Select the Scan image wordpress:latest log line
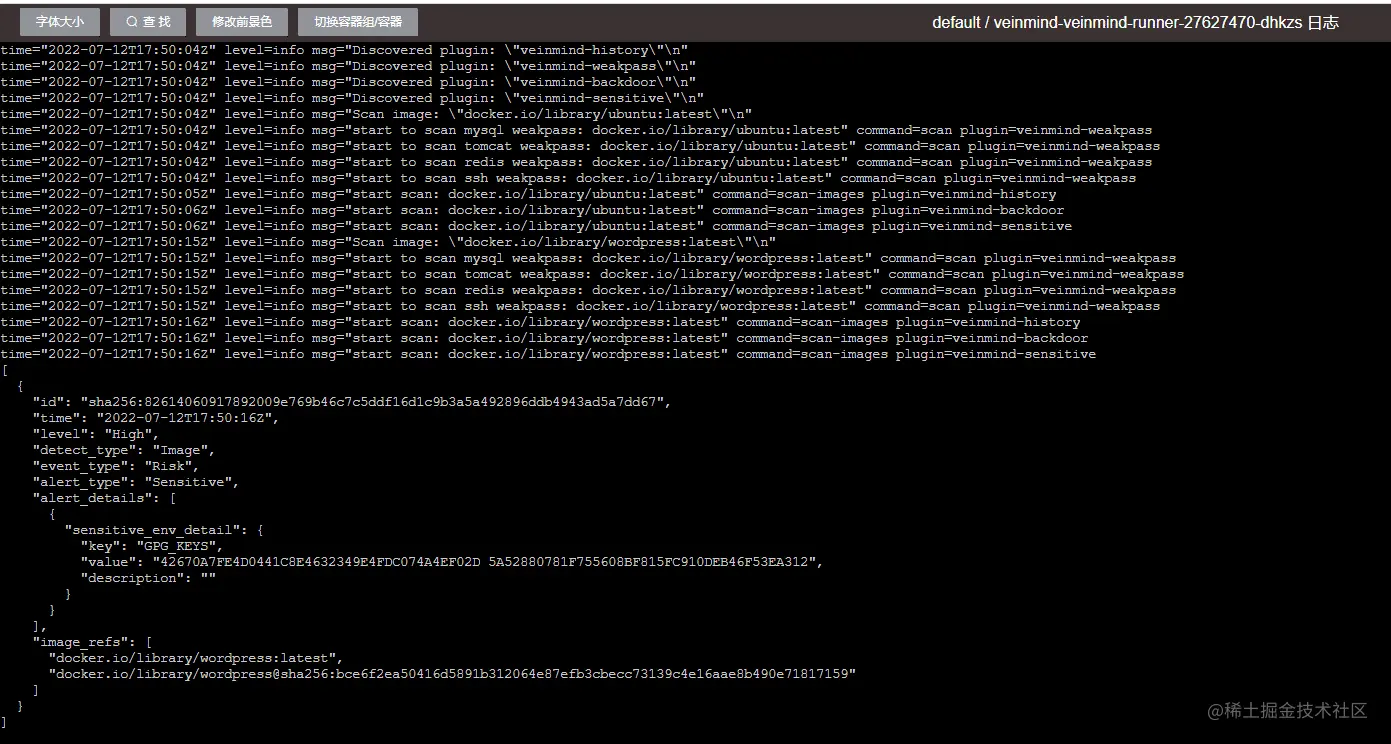Image resolution: width=1391 pixels, height=744 pixels. coord(388,242)
